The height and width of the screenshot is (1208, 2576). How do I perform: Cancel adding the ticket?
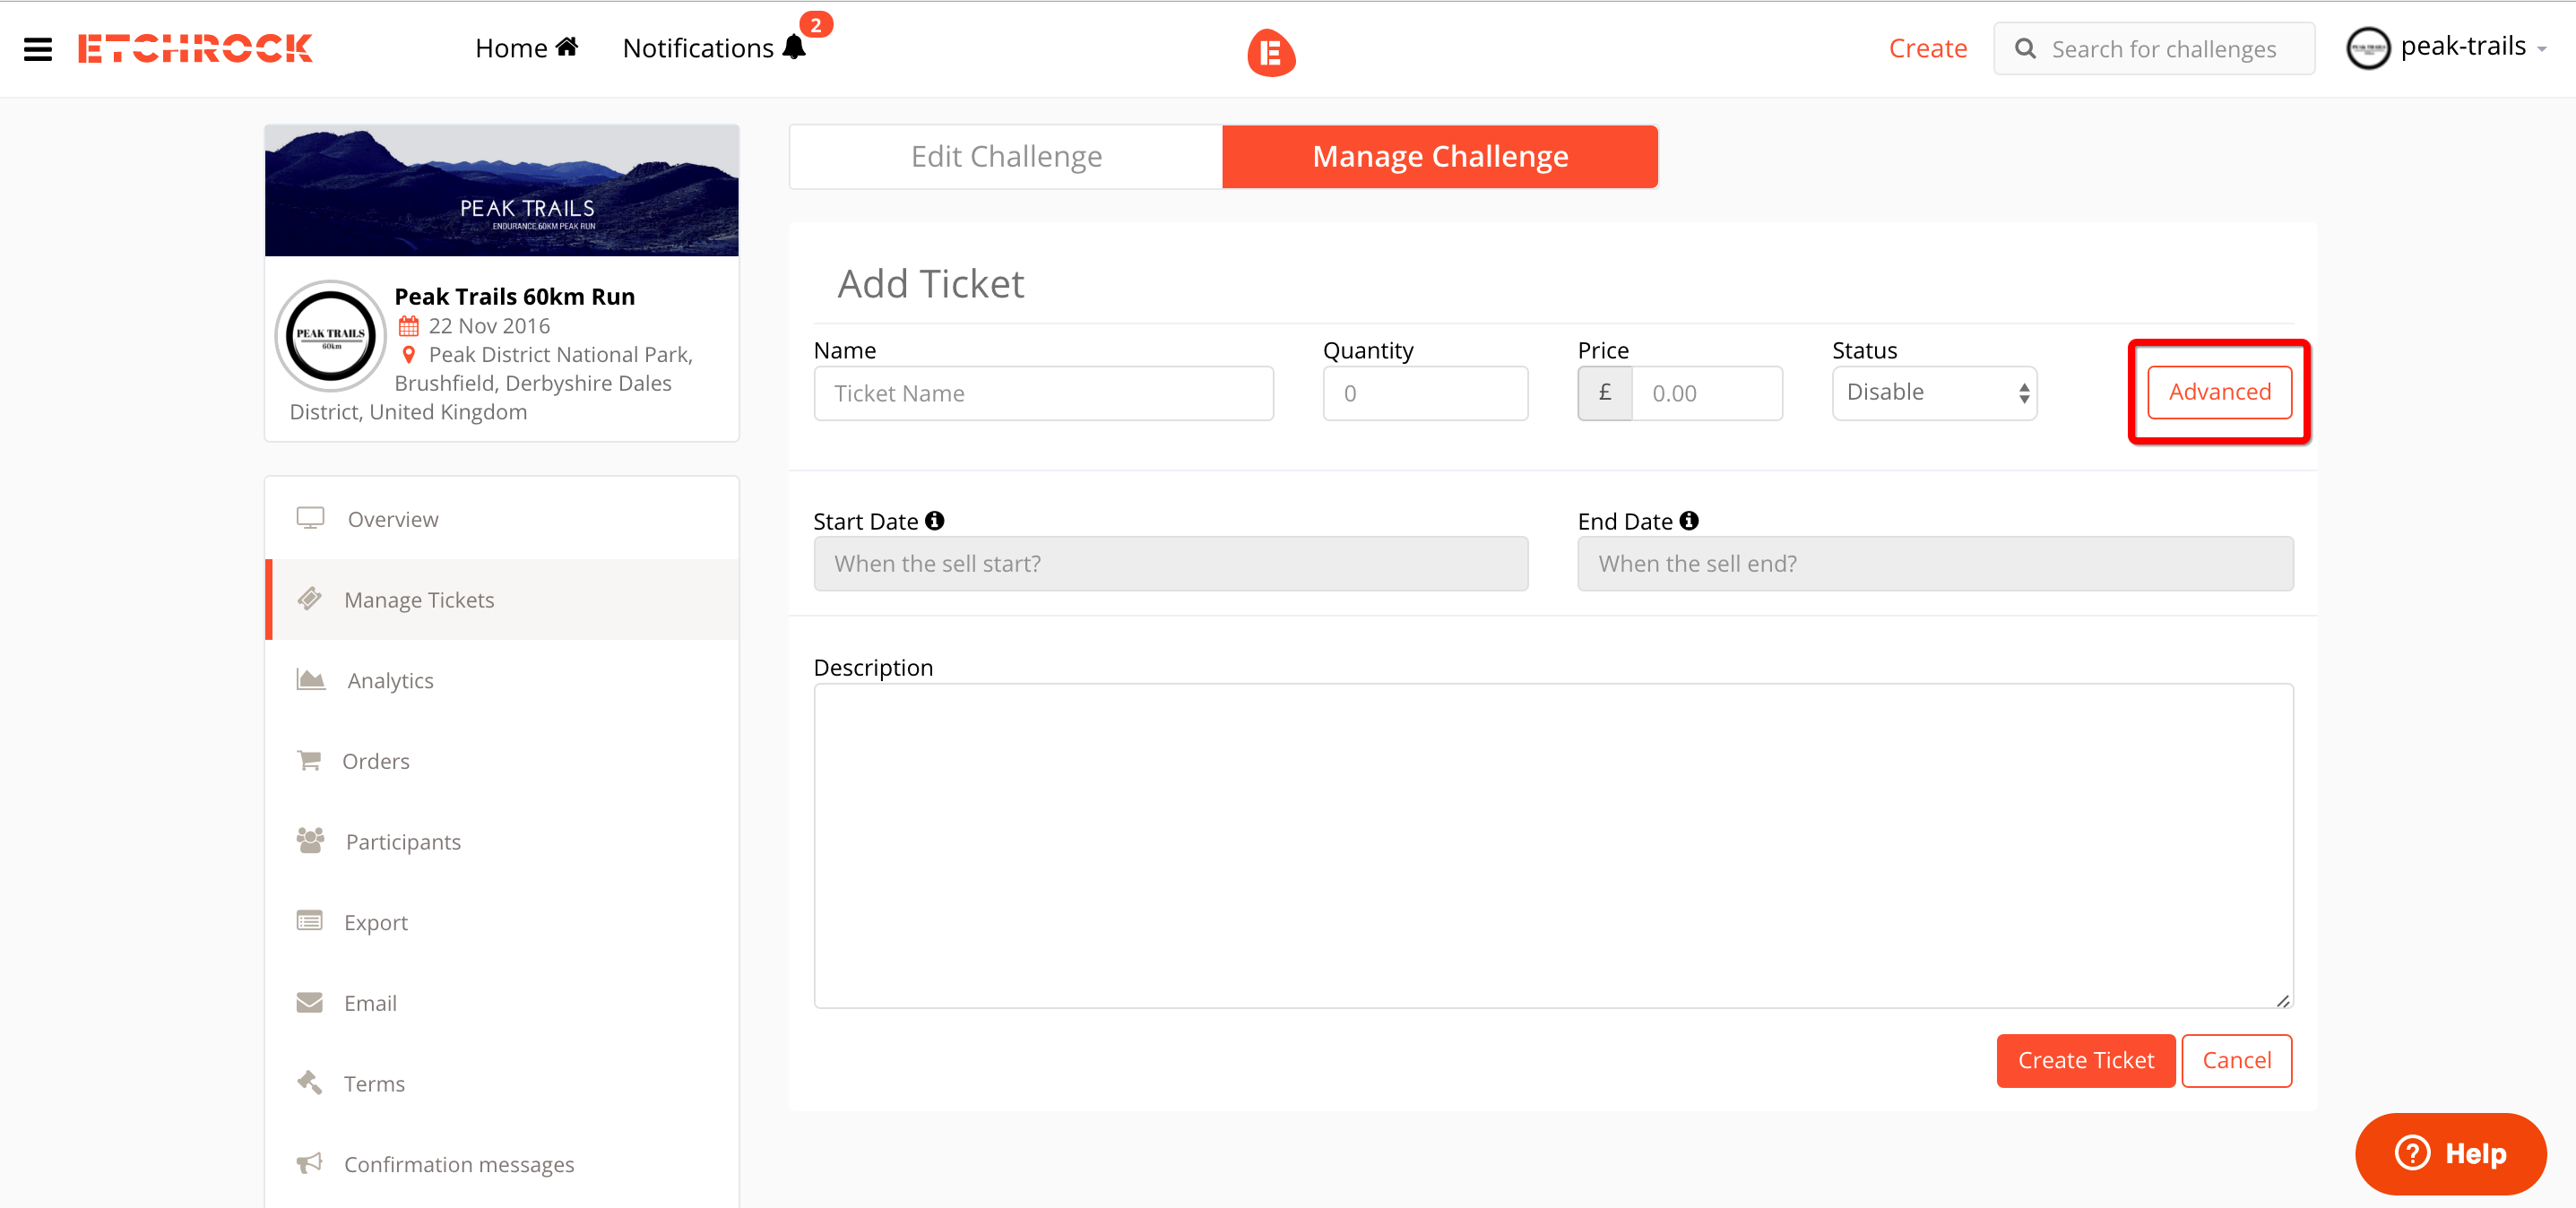tap(2236, 1060)
